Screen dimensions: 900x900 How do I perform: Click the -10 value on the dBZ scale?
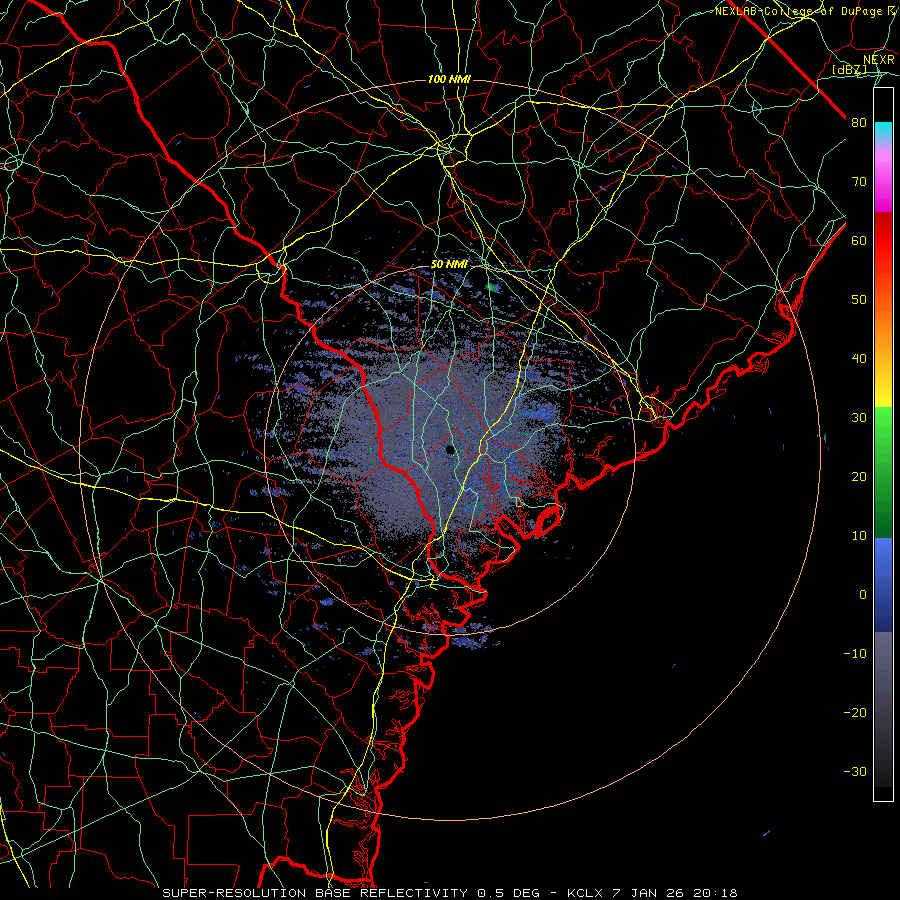click(855, 654)
